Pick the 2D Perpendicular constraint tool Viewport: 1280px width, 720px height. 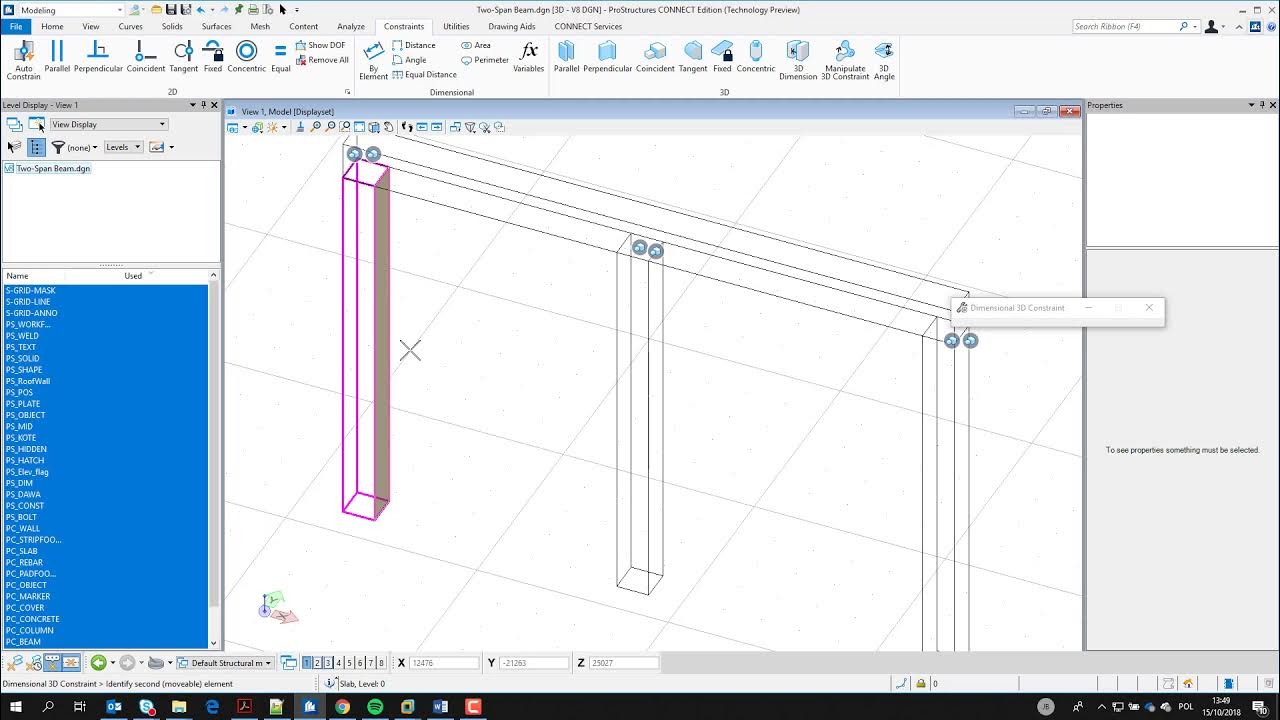point(98,58)
